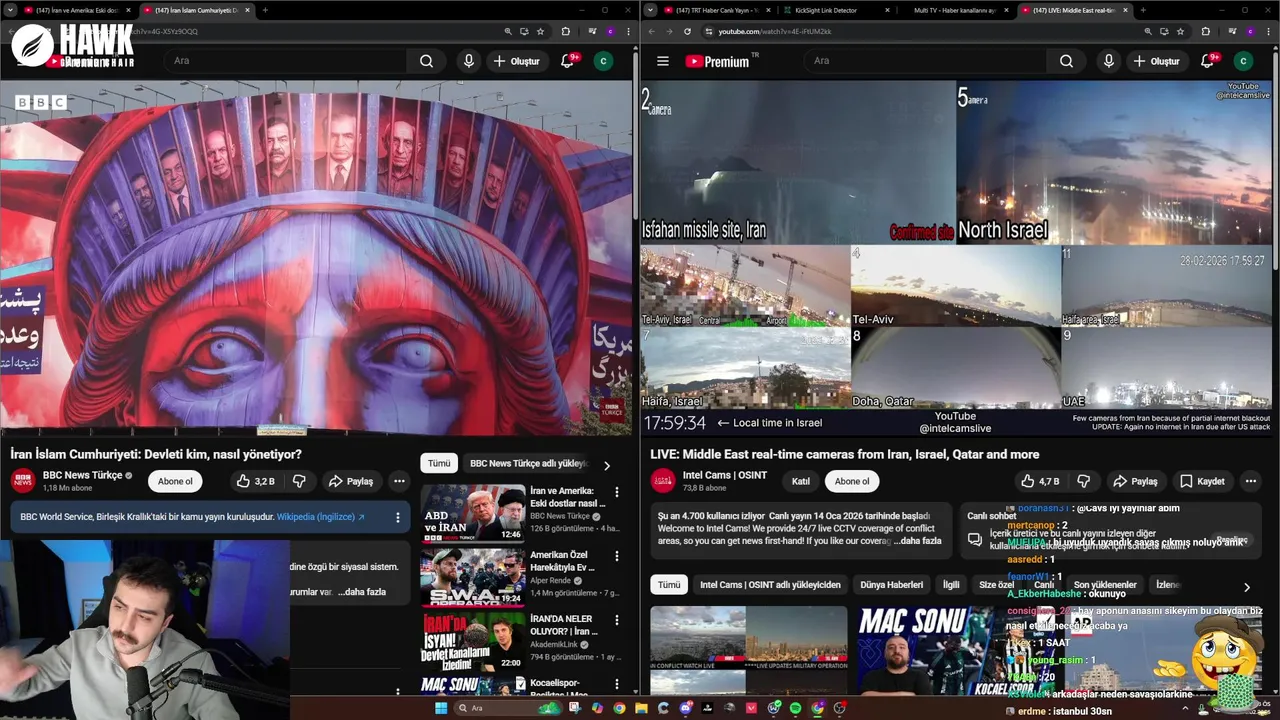The width and height of the screenshot is (1280, 720).
Task: Open the Windows Start menu
Action: point(441,708)
